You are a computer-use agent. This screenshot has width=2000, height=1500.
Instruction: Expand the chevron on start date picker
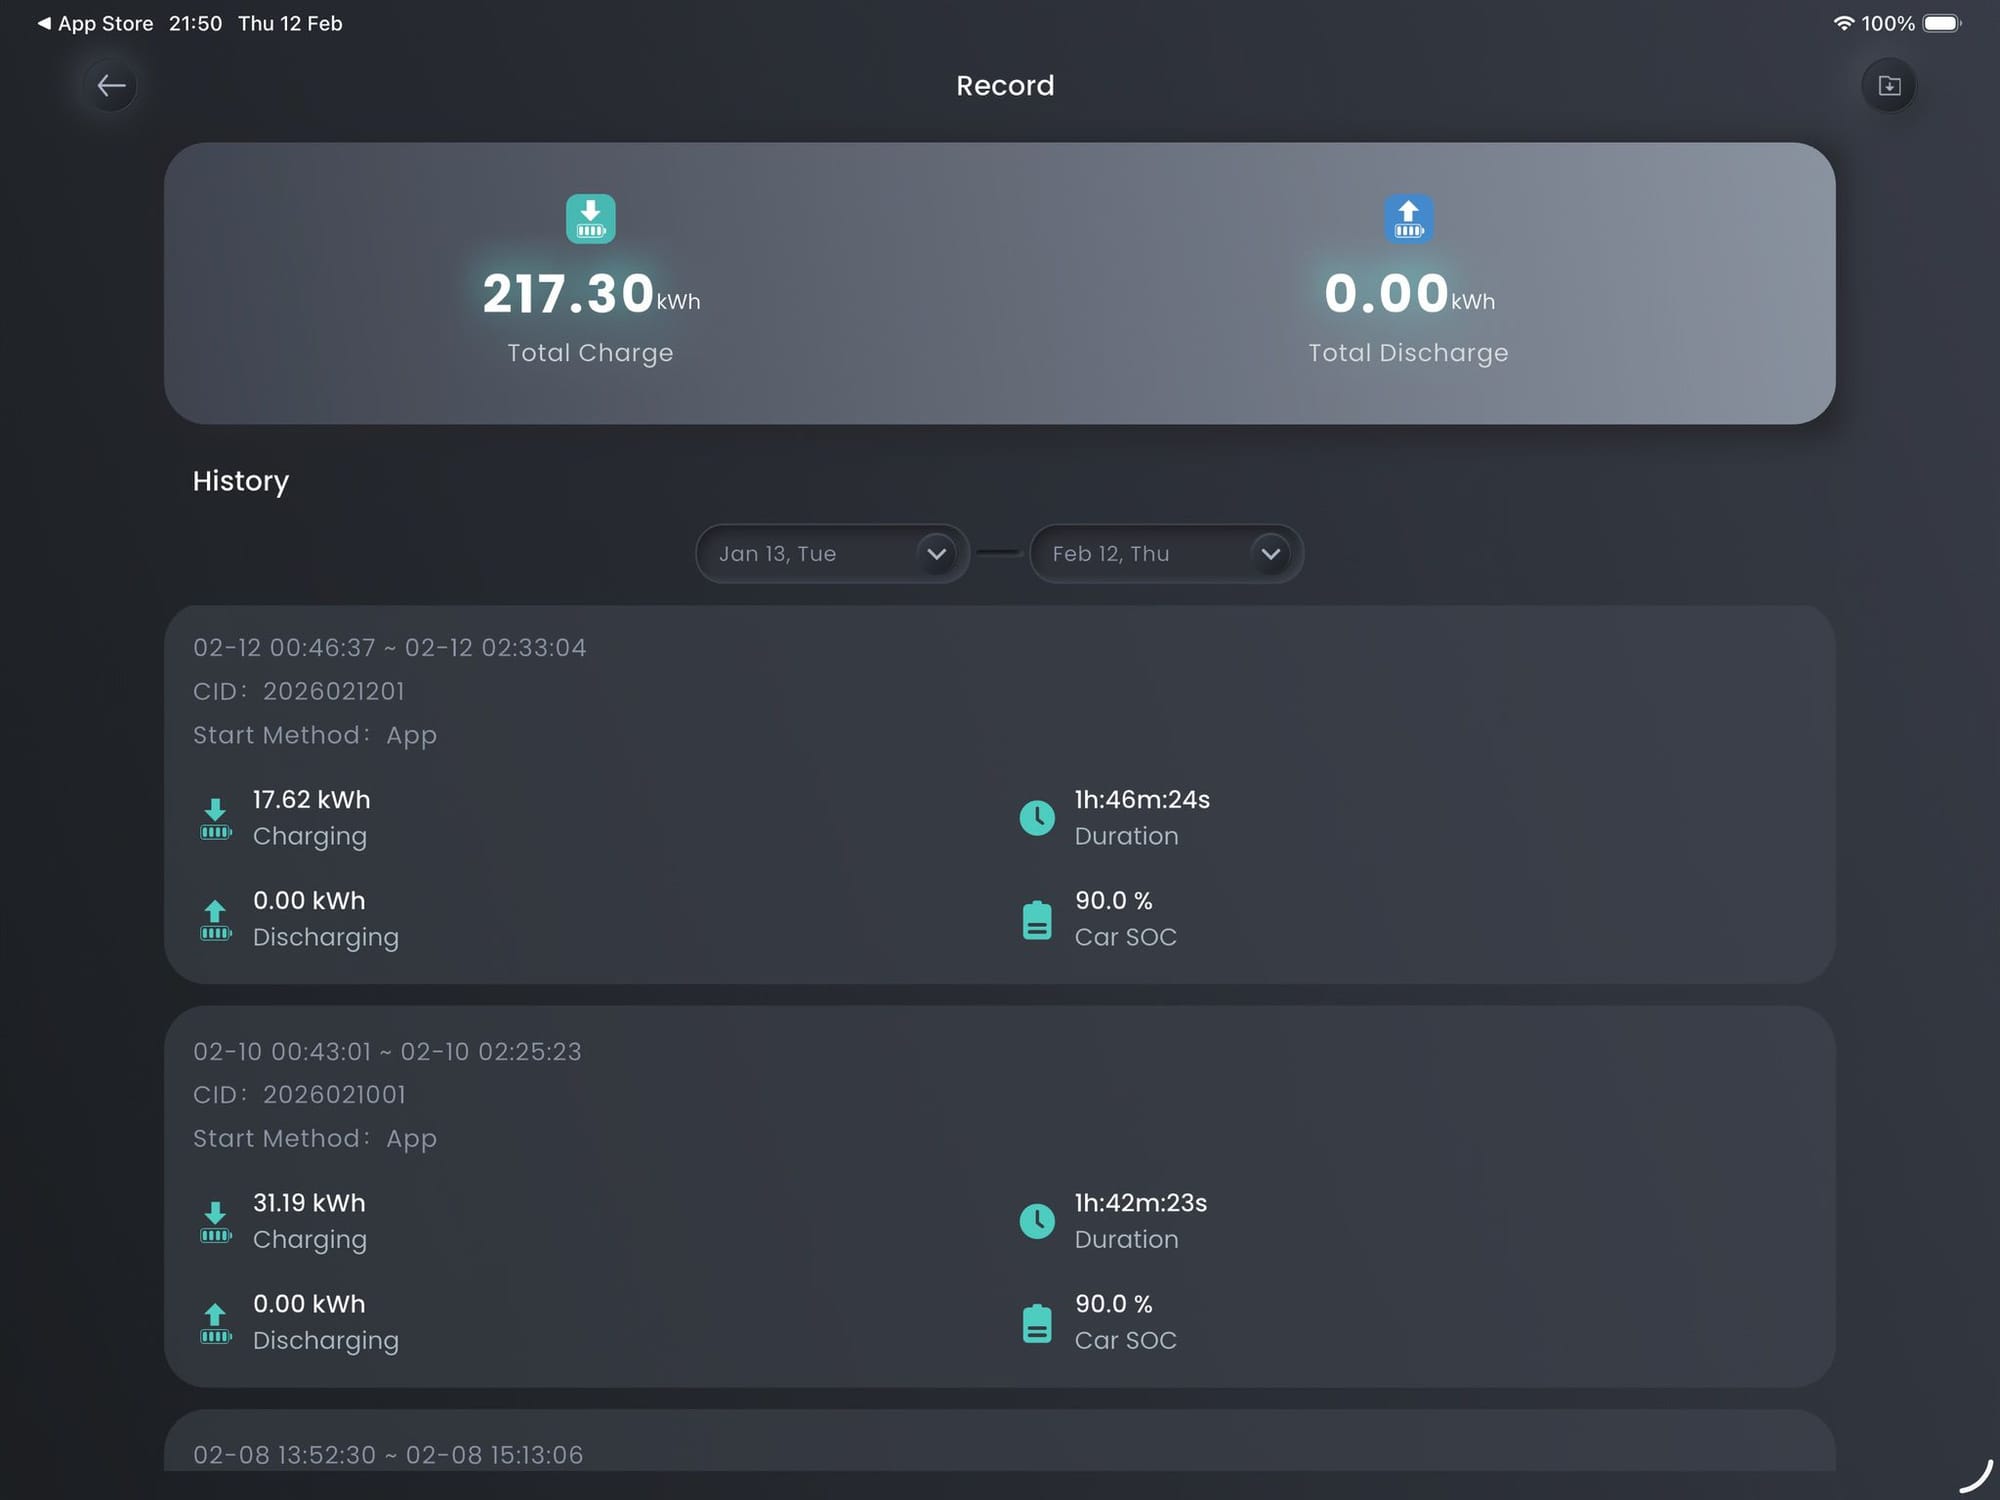click(936, 554)
